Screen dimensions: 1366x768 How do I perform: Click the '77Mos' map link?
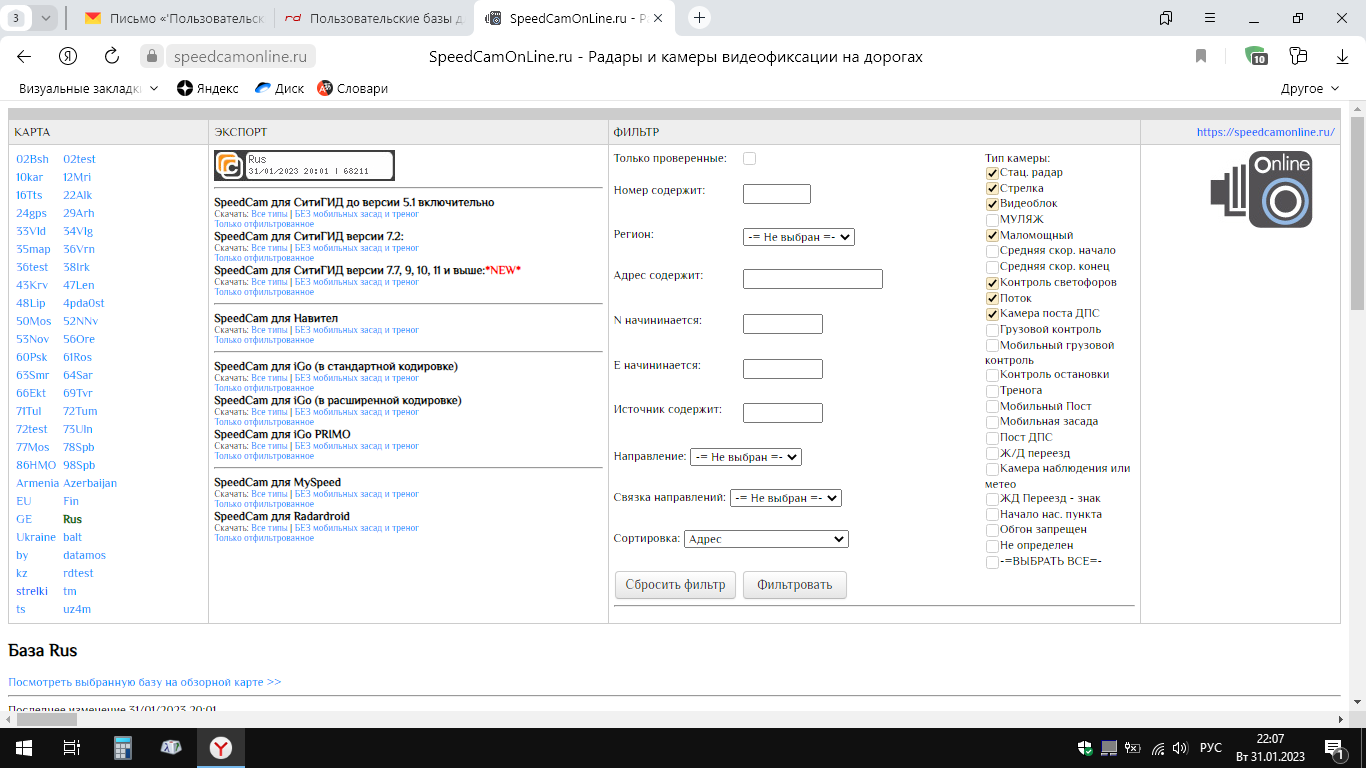(32, 447)
